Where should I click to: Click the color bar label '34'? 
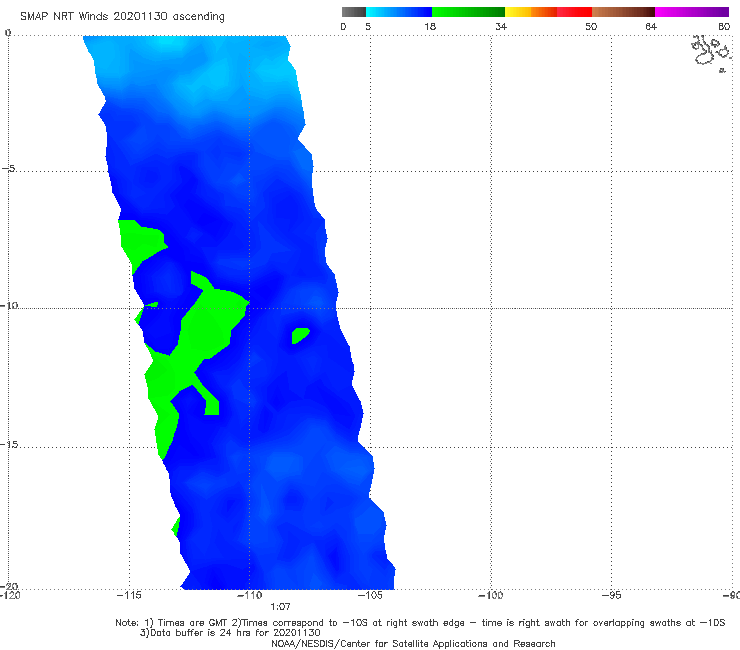pos(501,27)
